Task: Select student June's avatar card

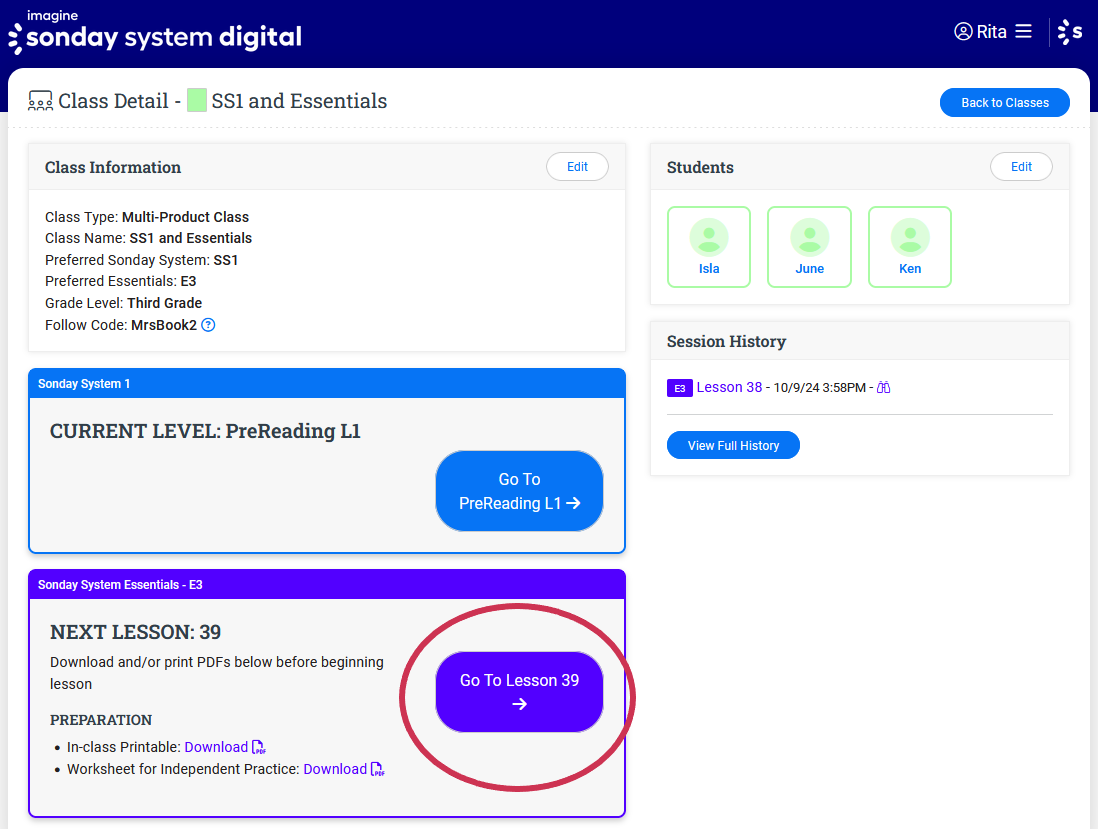Action: pyautogui.click(x=809, y=247)
